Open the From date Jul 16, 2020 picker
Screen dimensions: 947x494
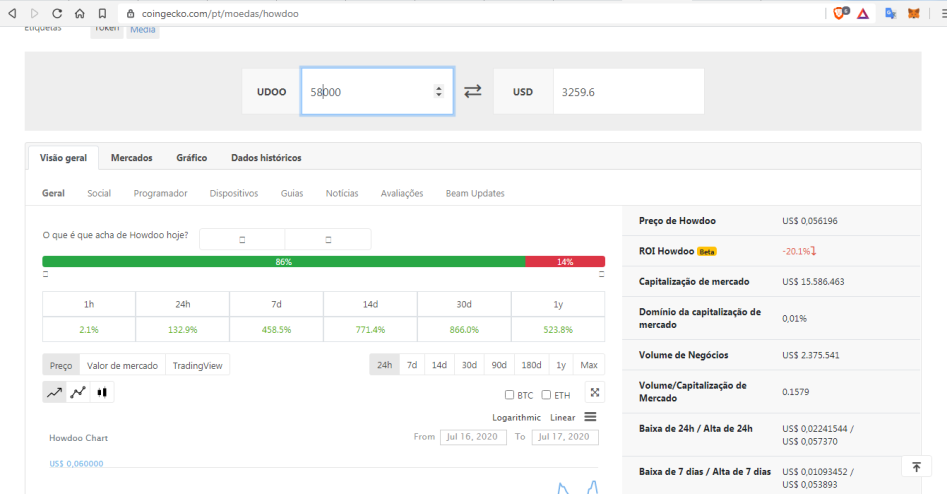473,437
